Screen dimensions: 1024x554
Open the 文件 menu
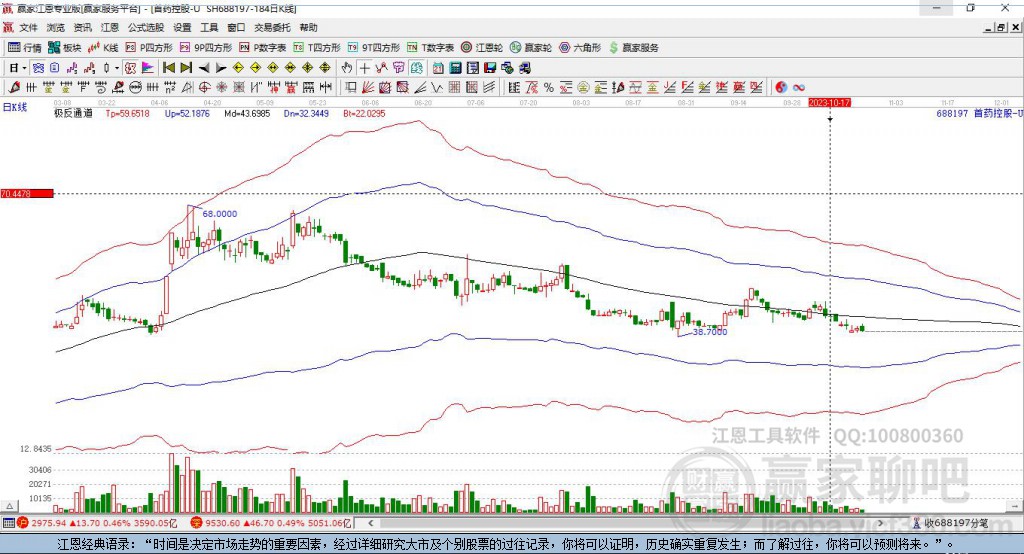tap(28, 27)
